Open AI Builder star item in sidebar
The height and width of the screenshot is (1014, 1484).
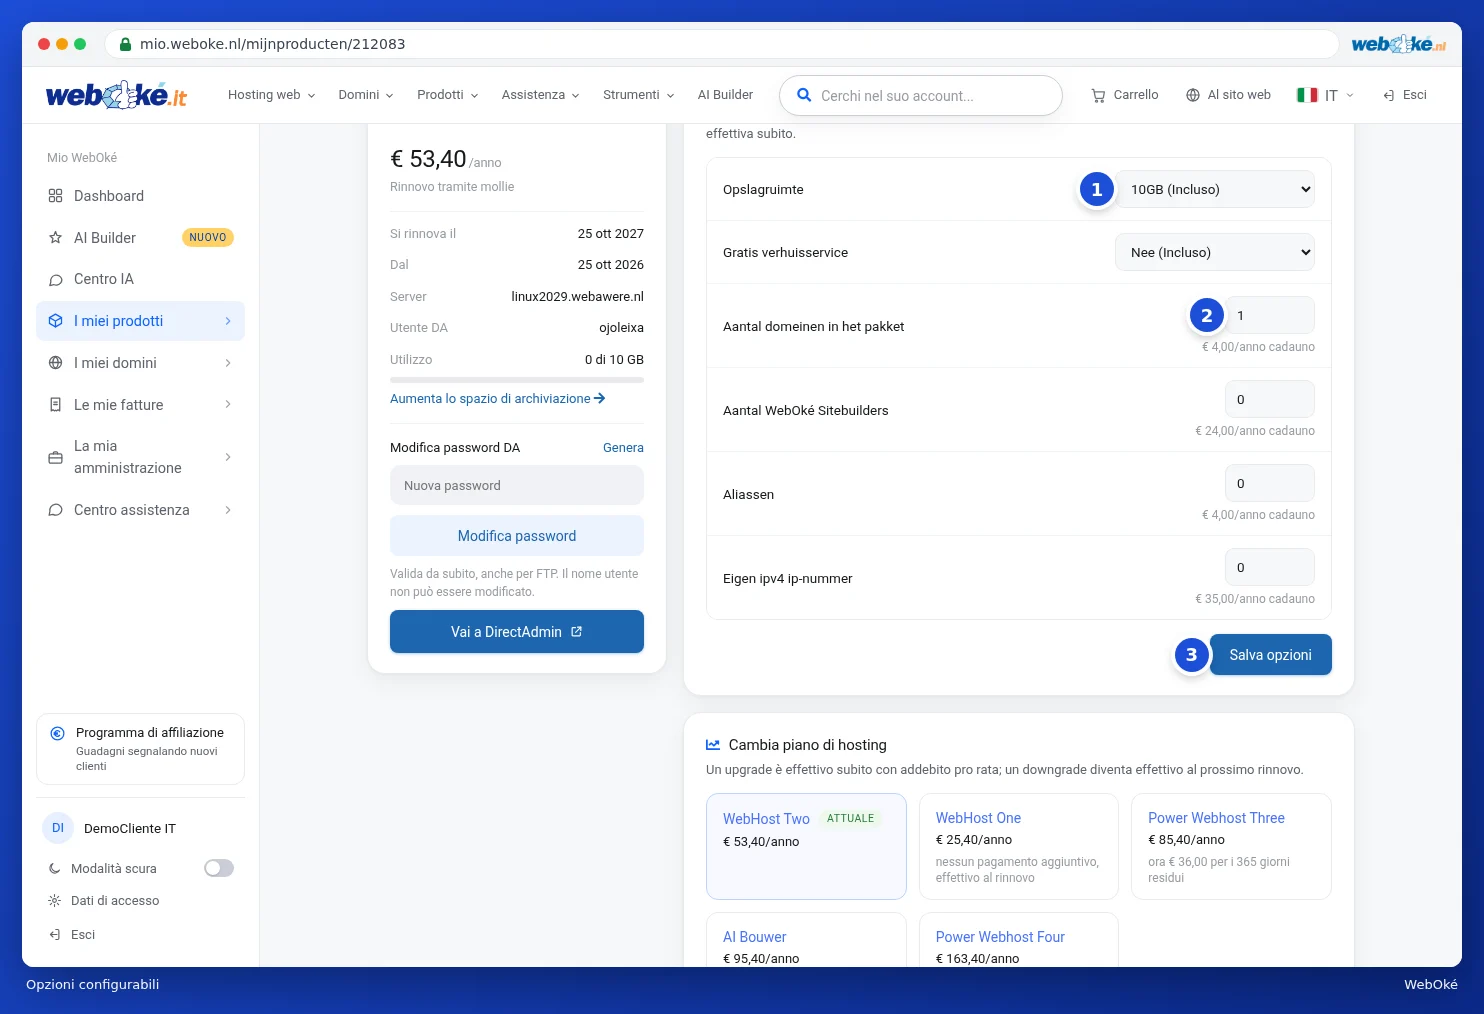click(x=140, y=238)
